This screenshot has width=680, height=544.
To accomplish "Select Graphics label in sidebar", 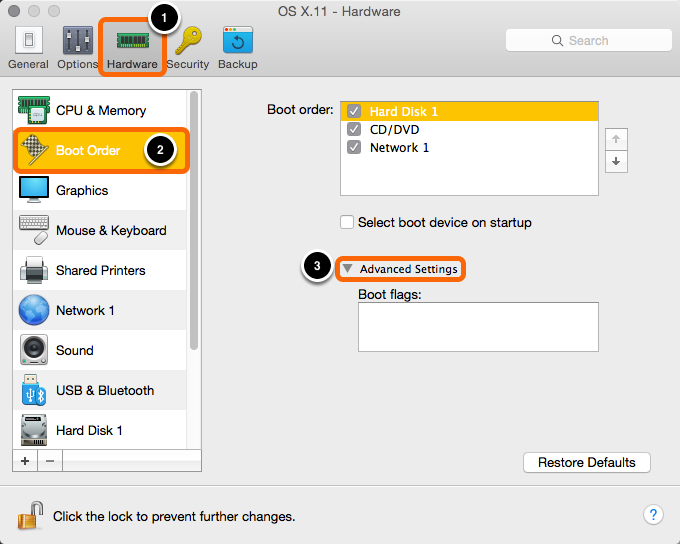I will coord(82,190).
